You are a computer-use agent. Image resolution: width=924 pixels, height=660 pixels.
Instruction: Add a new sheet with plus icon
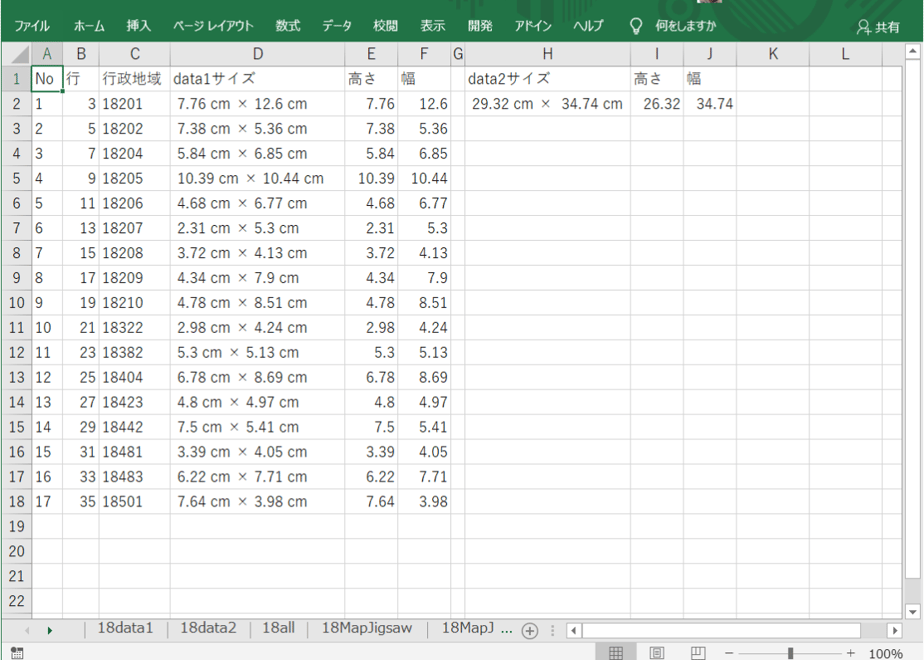point(530,631)
